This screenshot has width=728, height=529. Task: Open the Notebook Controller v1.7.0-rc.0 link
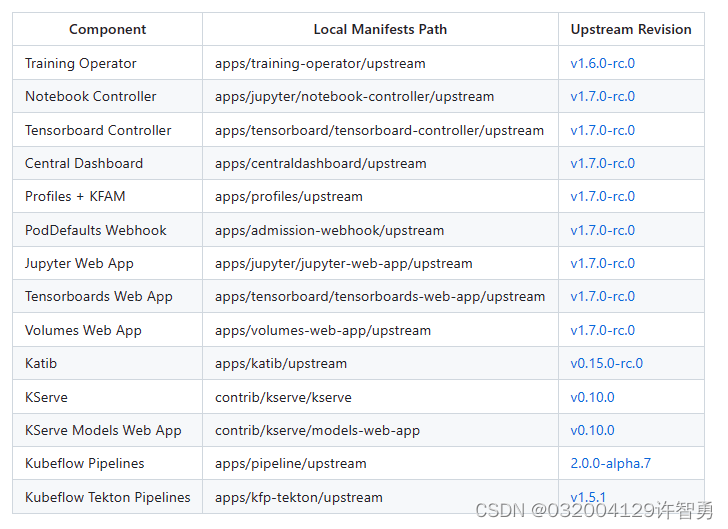click(x=602, y=96)
